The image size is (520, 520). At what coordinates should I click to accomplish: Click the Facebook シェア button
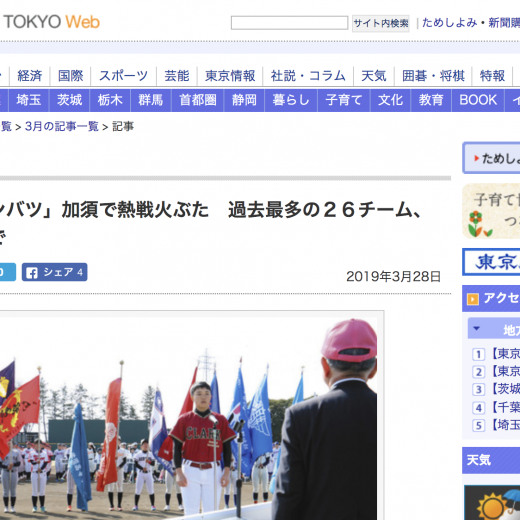click(55, 272)
